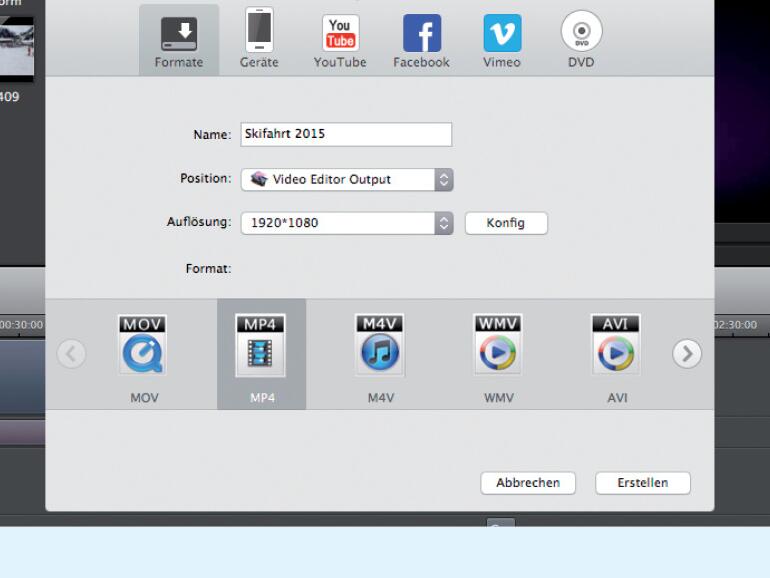This screenshot has width=770, height=578.
Task: Open the YouTube upload tab
Action: click(340, 40)
